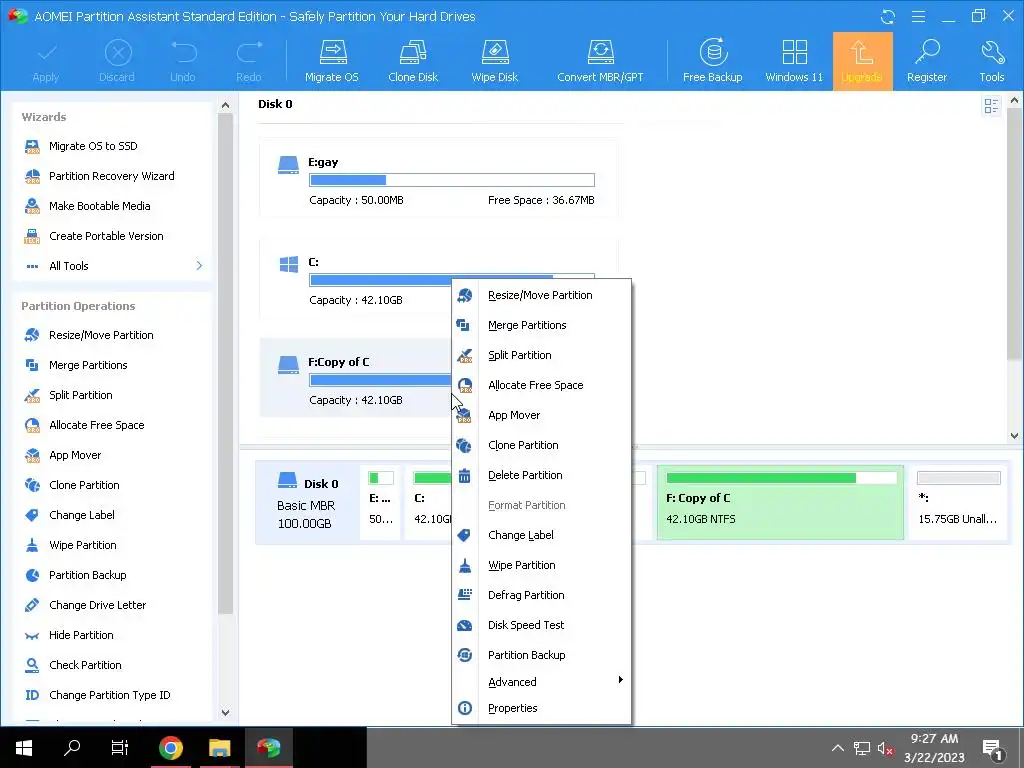Launch Free Backup from the toolbar
Image resolution: width=1024 pixels, height=768 pixels.
tap(712, 61)
